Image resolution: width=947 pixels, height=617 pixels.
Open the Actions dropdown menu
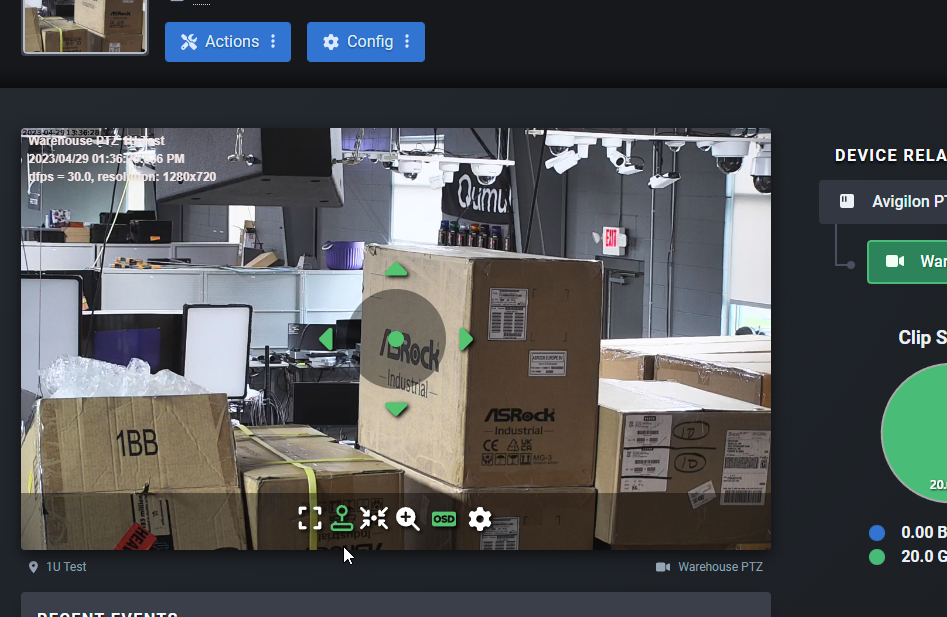(228, 42)
